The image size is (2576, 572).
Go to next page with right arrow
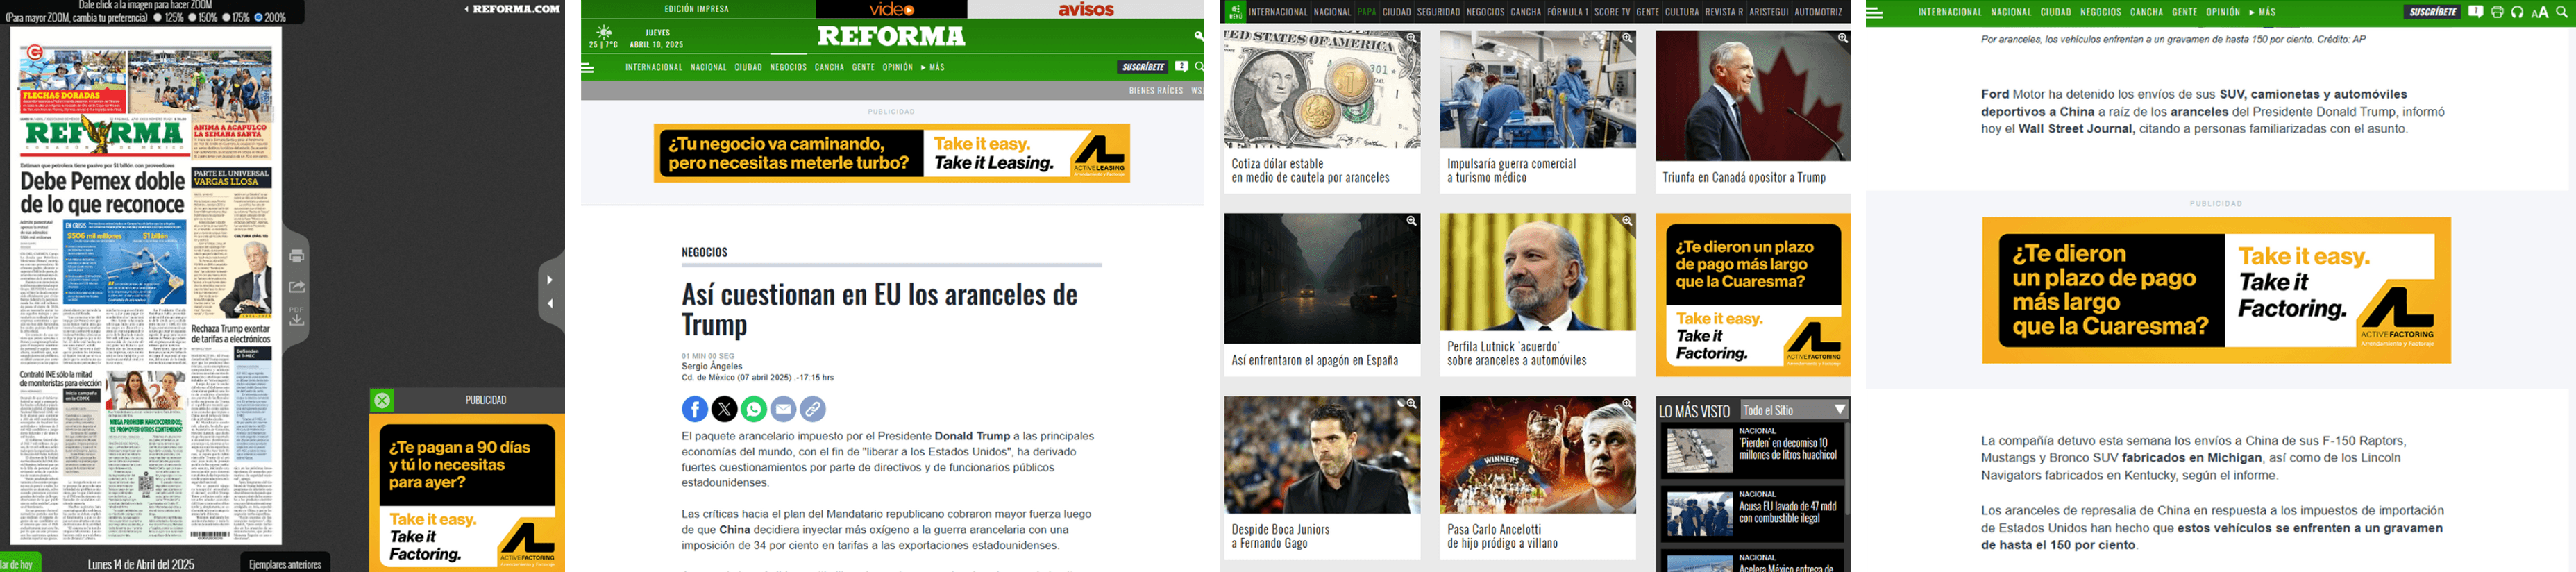[549, 280]
